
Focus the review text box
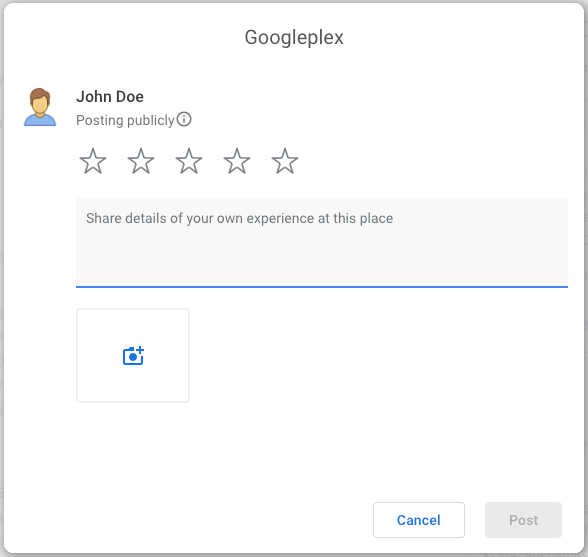point(322,243)
